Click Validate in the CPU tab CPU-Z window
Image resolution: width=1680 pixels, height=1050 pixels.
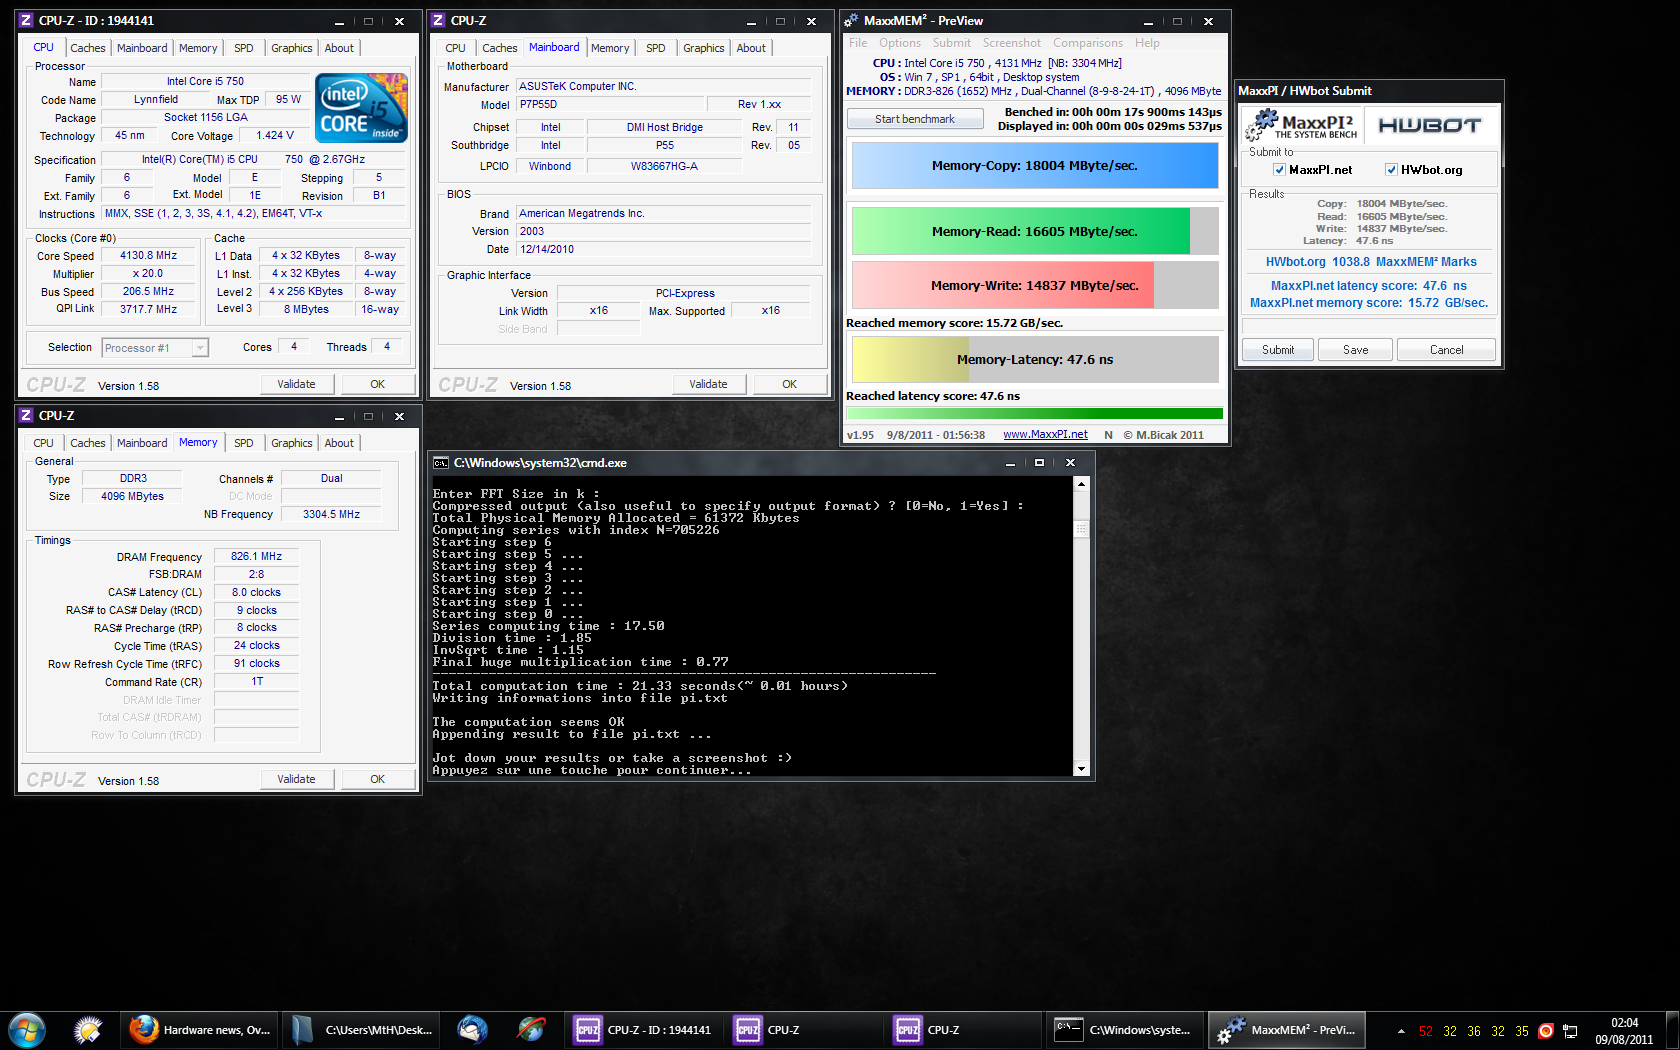(296, 385)
